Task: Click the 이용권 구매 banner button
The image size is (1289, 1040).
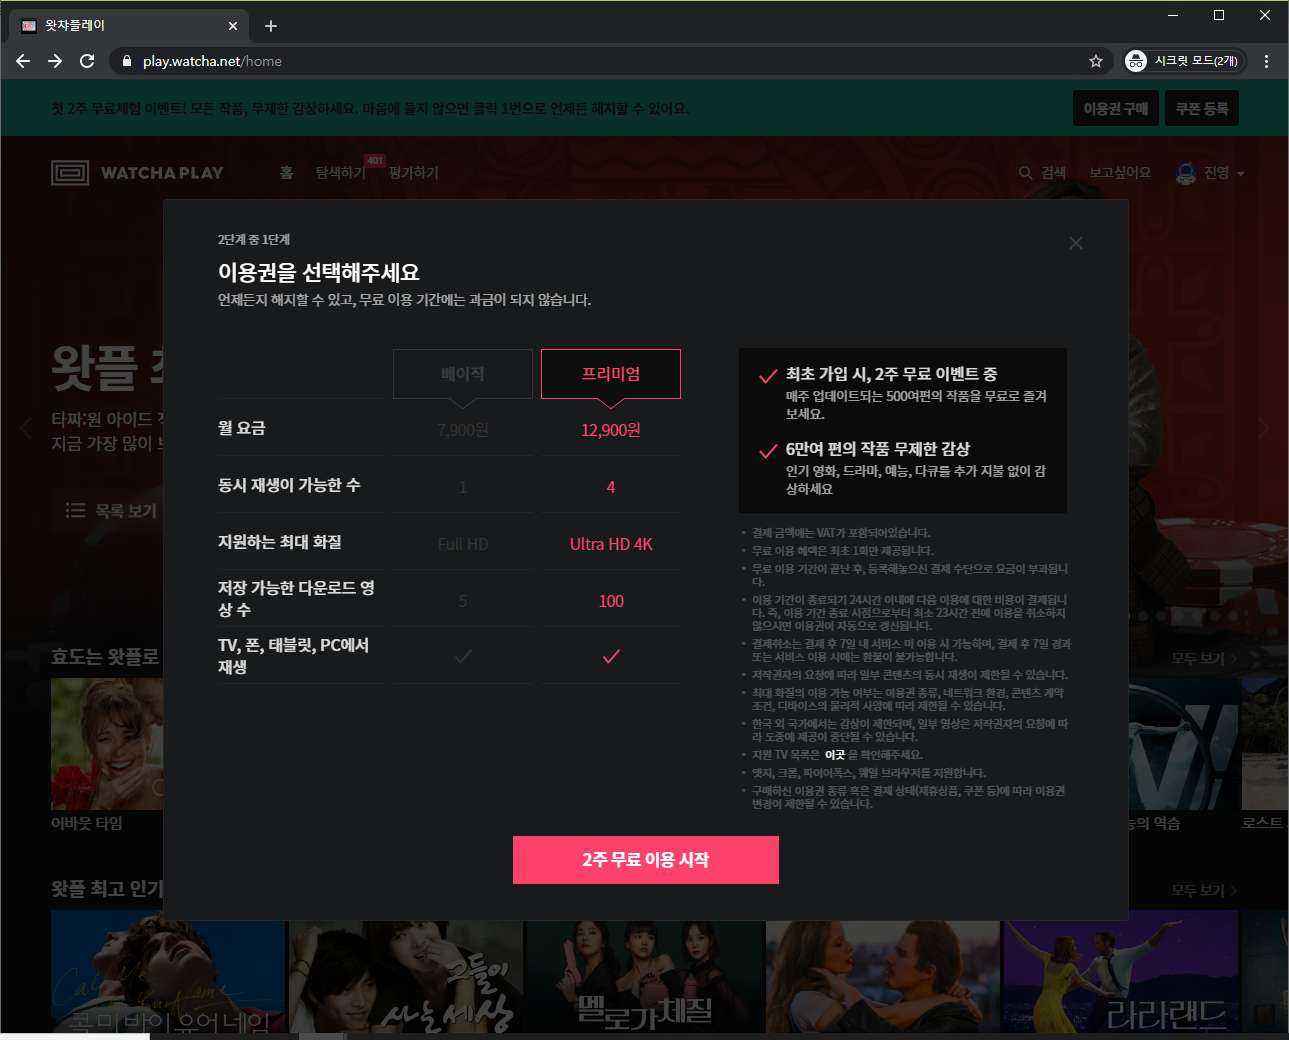Action: click(x=1116, y=108)
